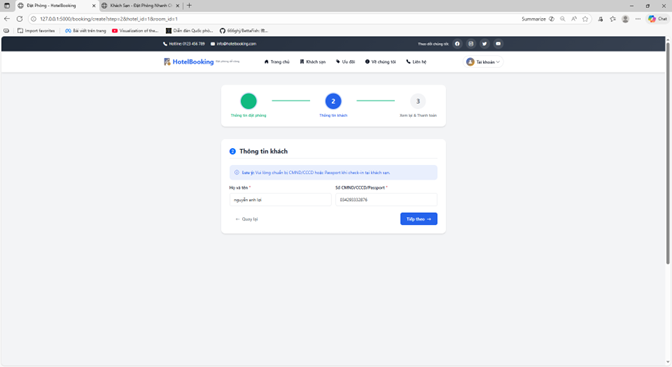Image resolution: width=672 pixels, height=367 pixels.
Task: Open the tab actions menu icon
Action: tap(7, 6)
